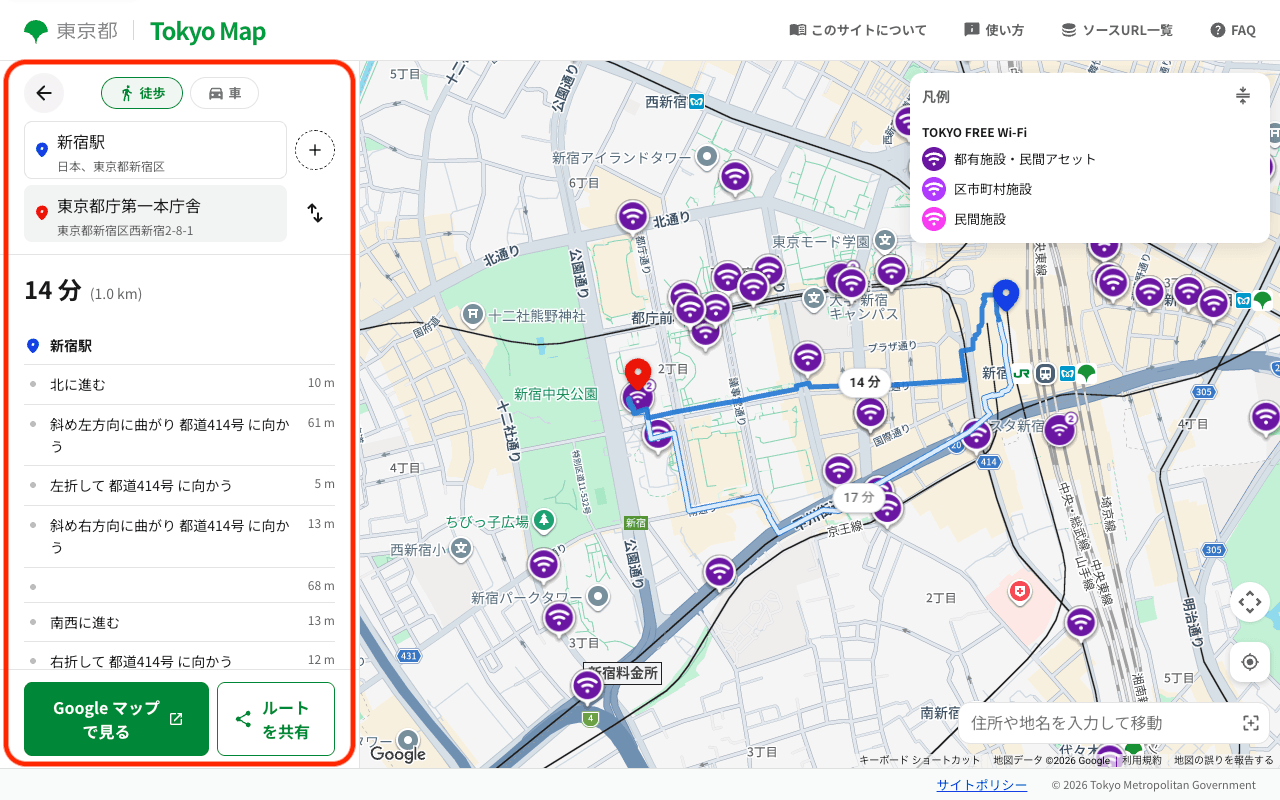Image resolution: width=1280 pixels, height=800 pixels.
Task: Open the 使い方 guide
Action: point(994,30)
